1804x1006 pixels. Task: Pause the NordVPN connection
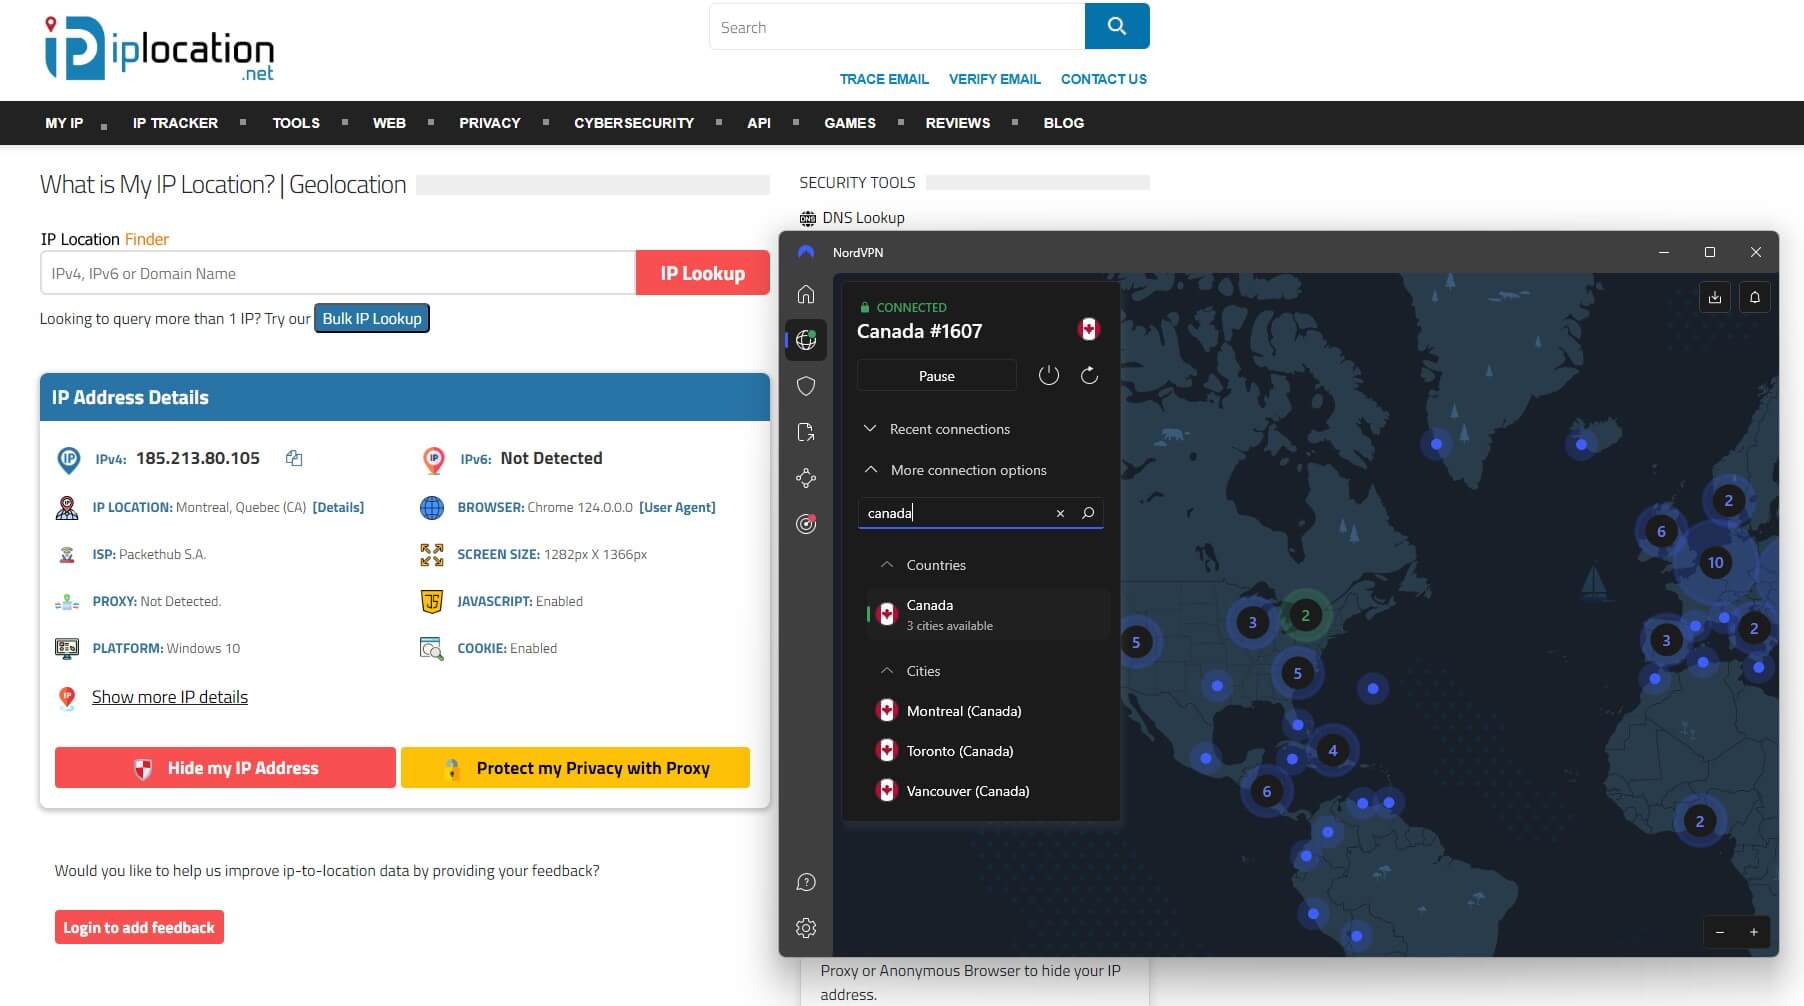(x=937, y=376)
